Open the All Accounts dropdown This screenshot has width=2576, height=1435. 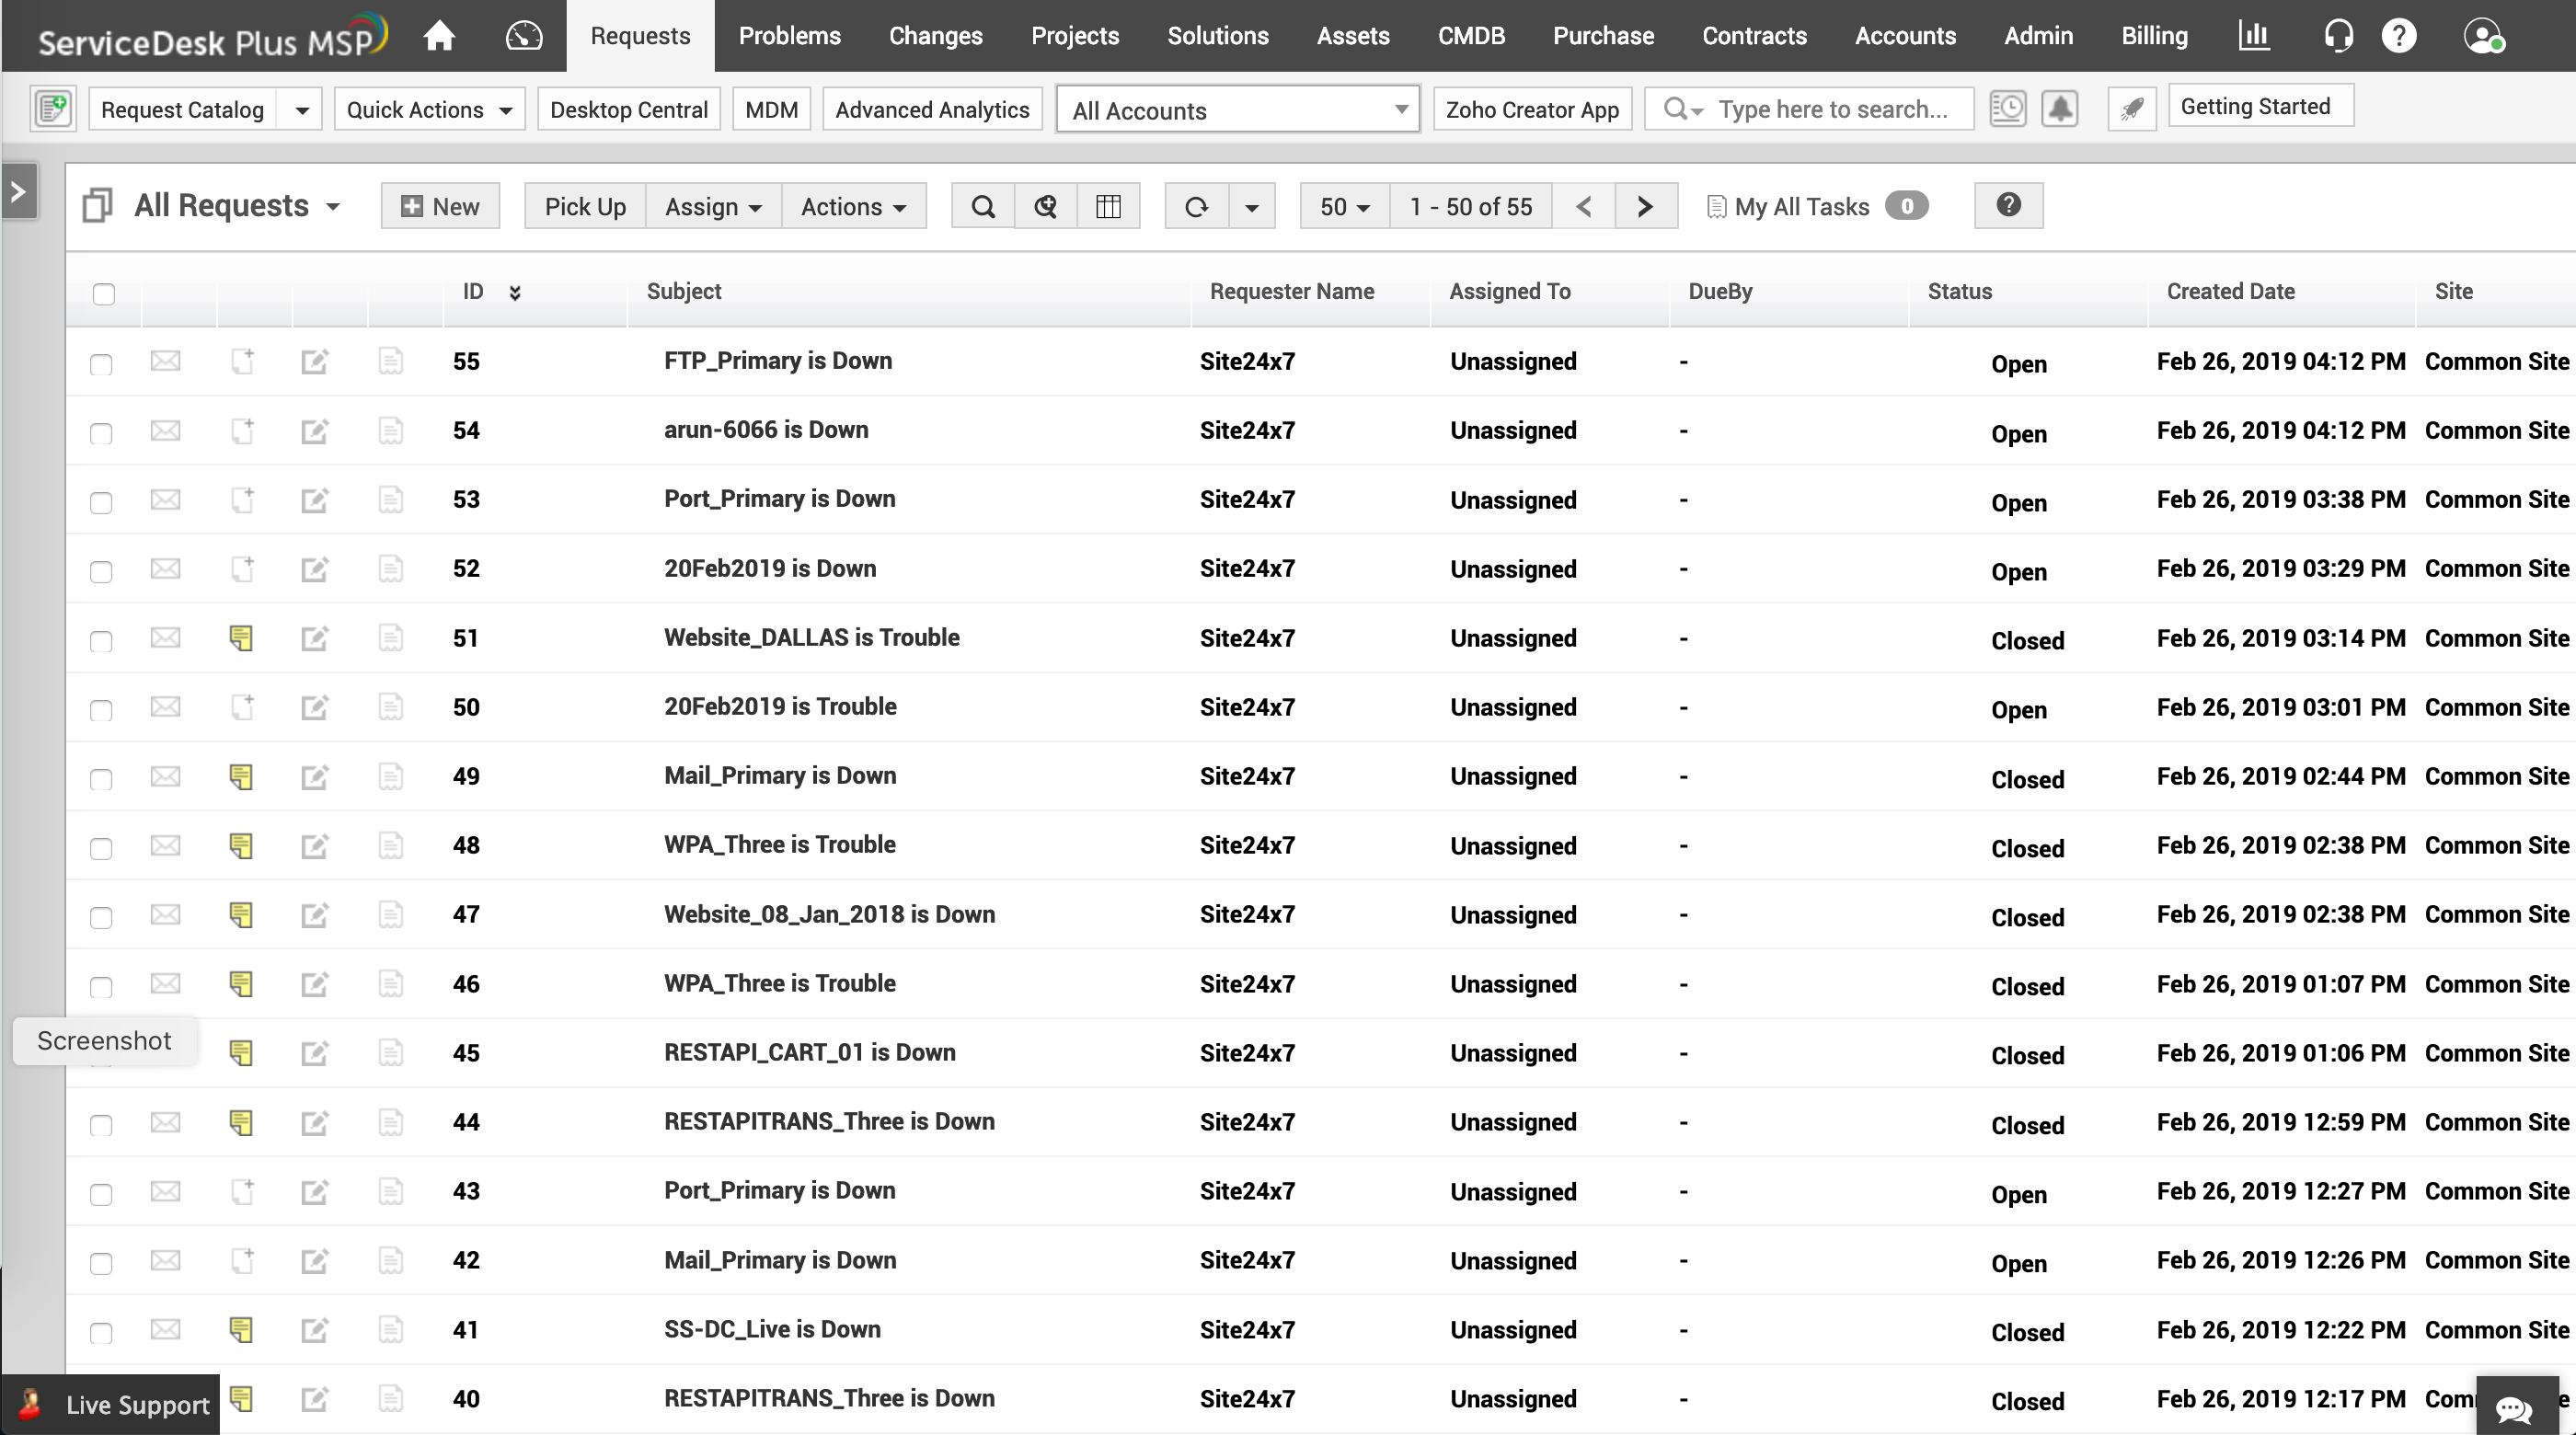point(1237,110)
